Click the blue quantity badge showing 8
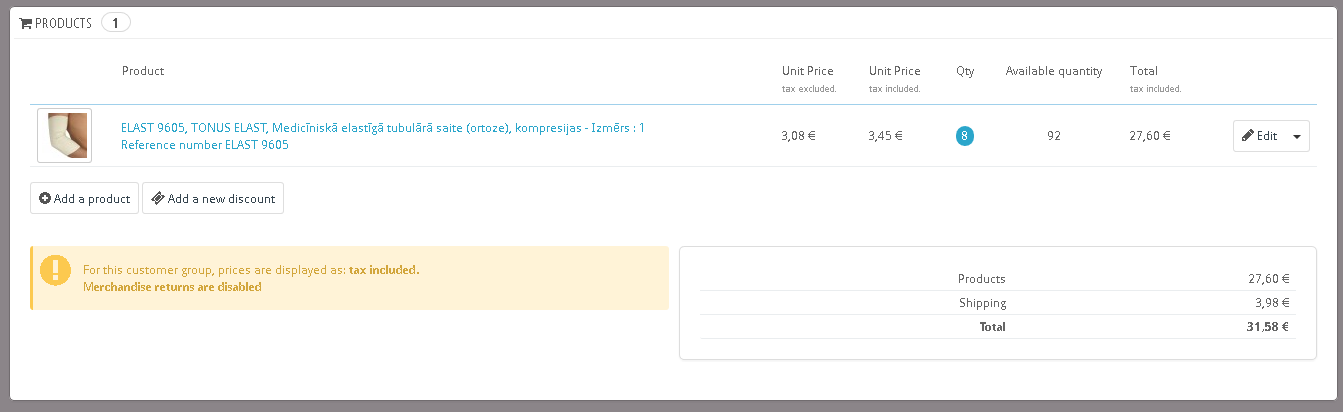This screenshot has width=1343, height=412. [x=965, y=136]
